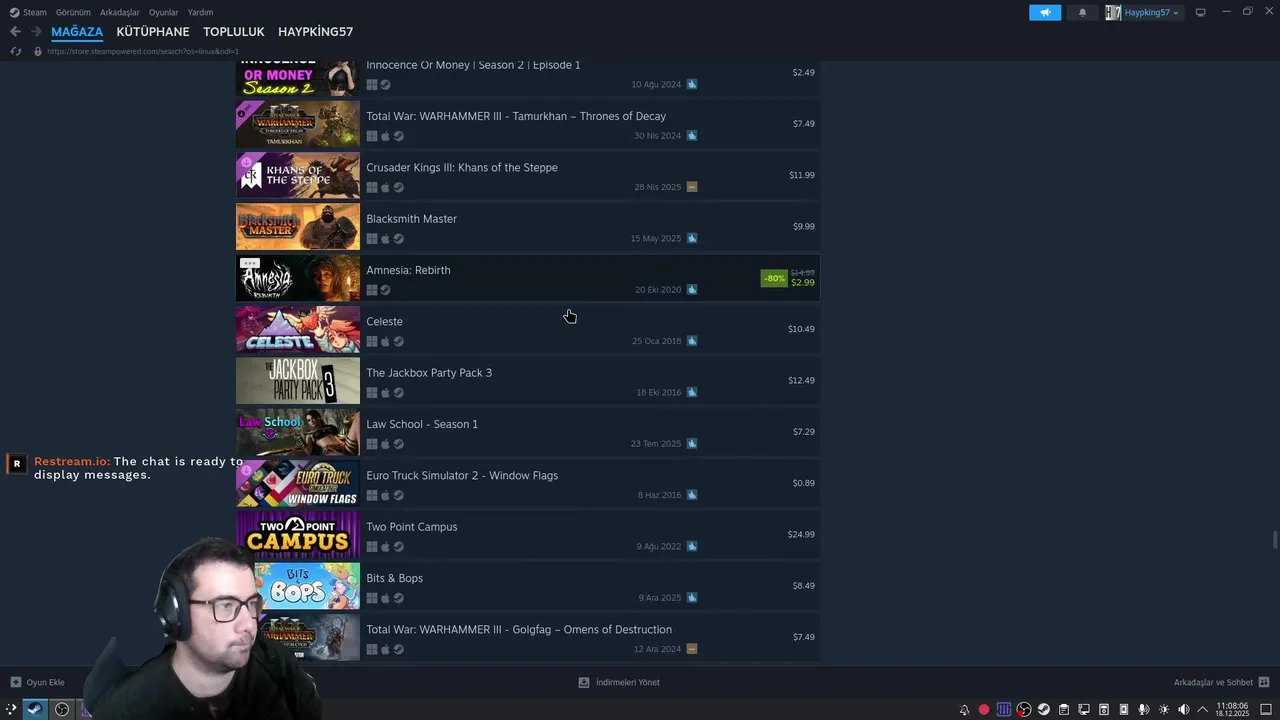
Task: Click the Steam icon pinned in the taskbar
Action: 34,709
